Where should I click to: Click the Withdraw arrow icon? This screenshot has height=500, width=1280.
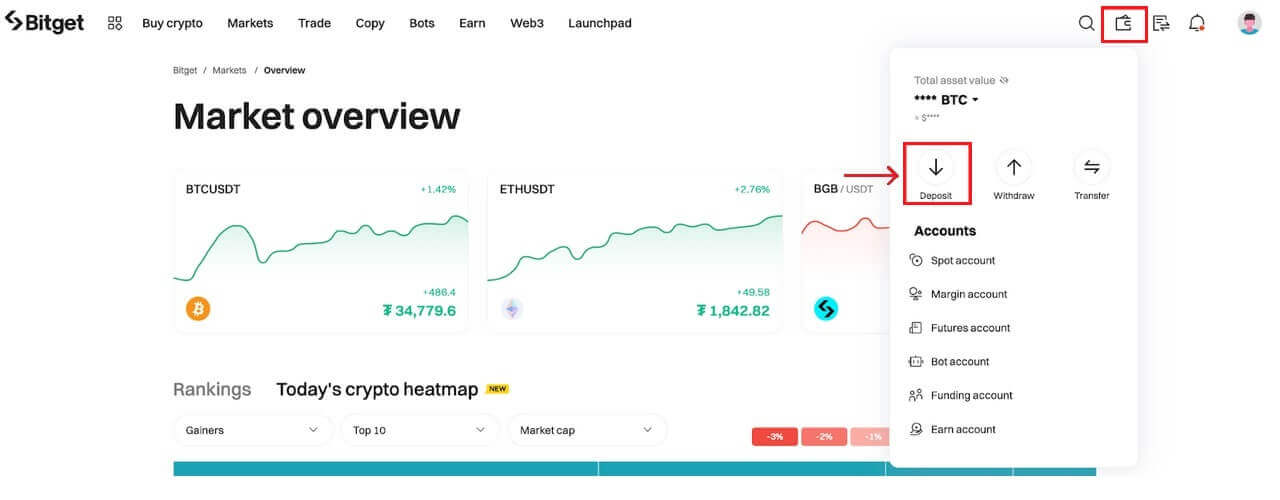(x=1014, y=167)
